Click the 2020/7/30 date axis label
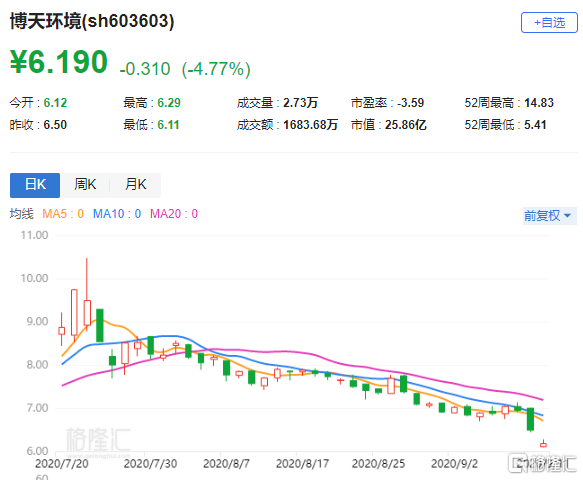 click(x=150, y=464)
